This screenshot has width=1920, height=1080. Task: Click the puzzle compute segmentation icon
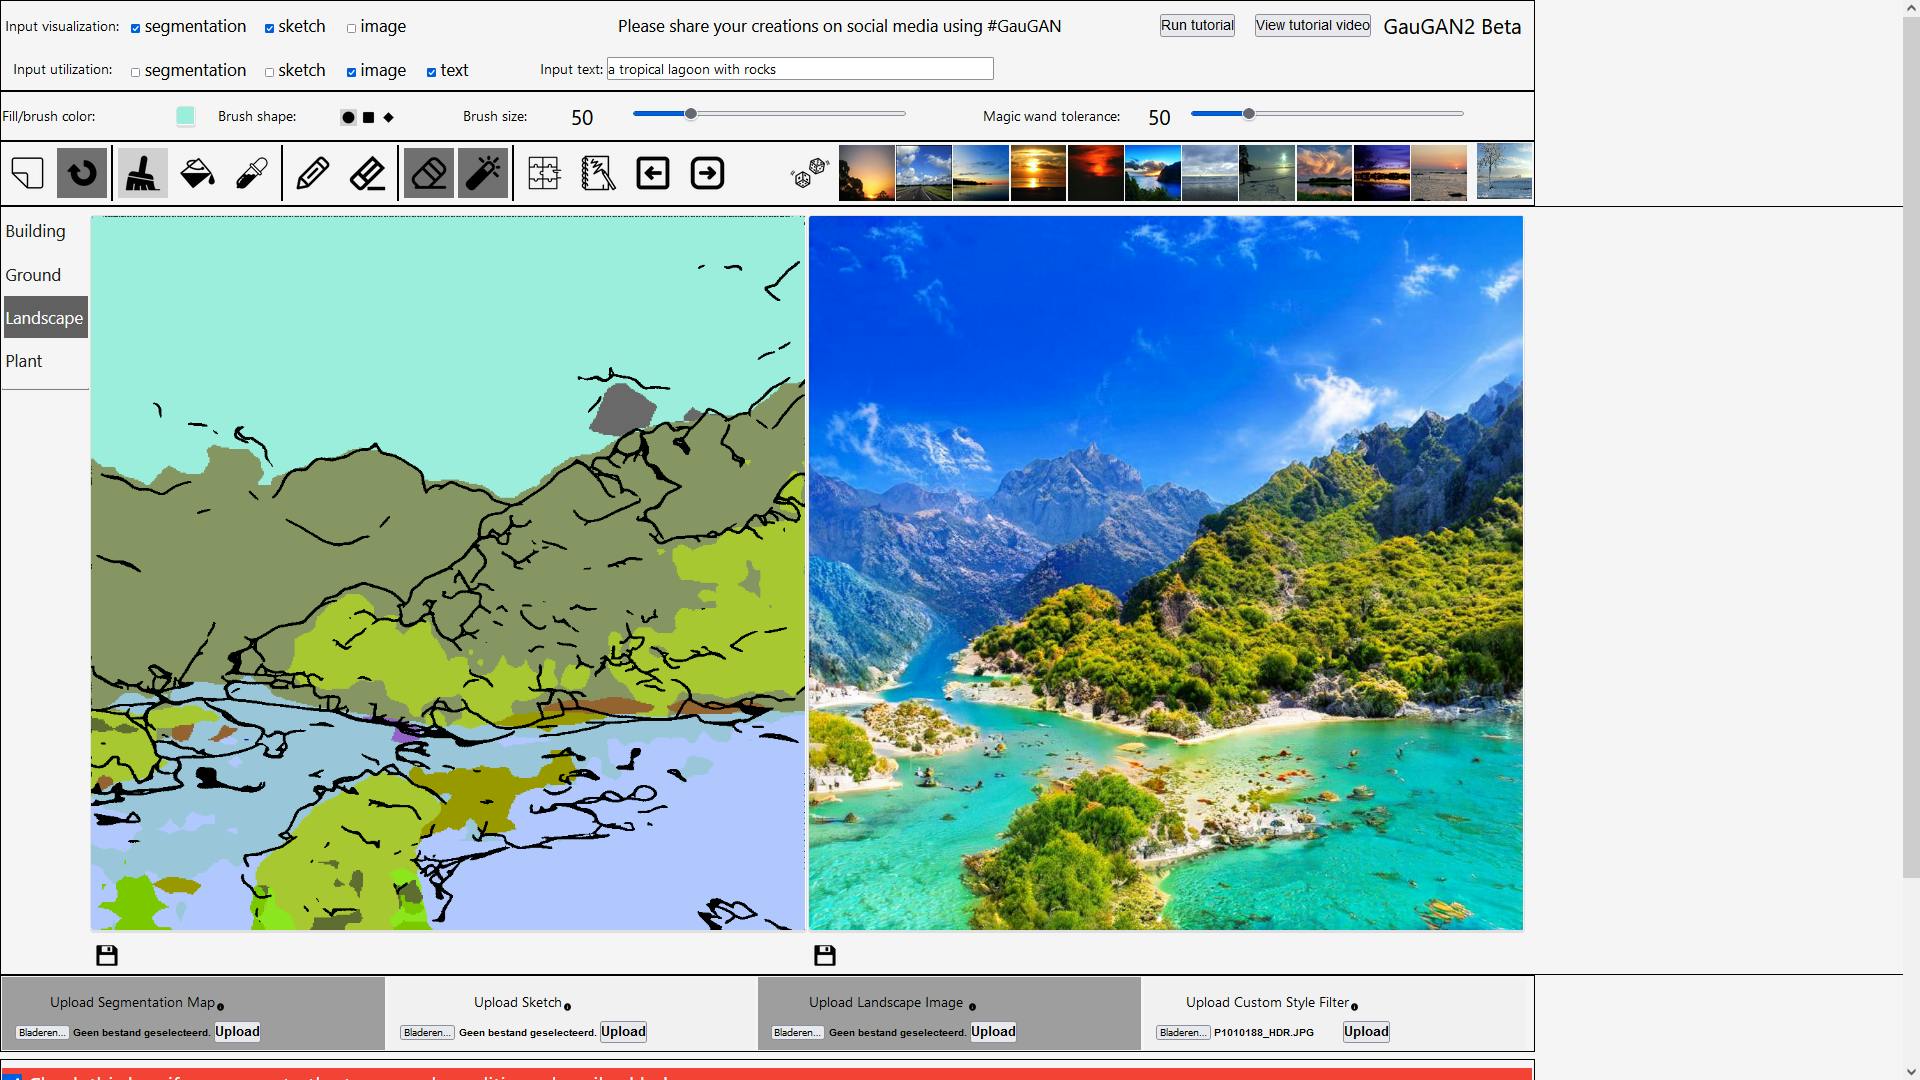[x=544, y=173]
